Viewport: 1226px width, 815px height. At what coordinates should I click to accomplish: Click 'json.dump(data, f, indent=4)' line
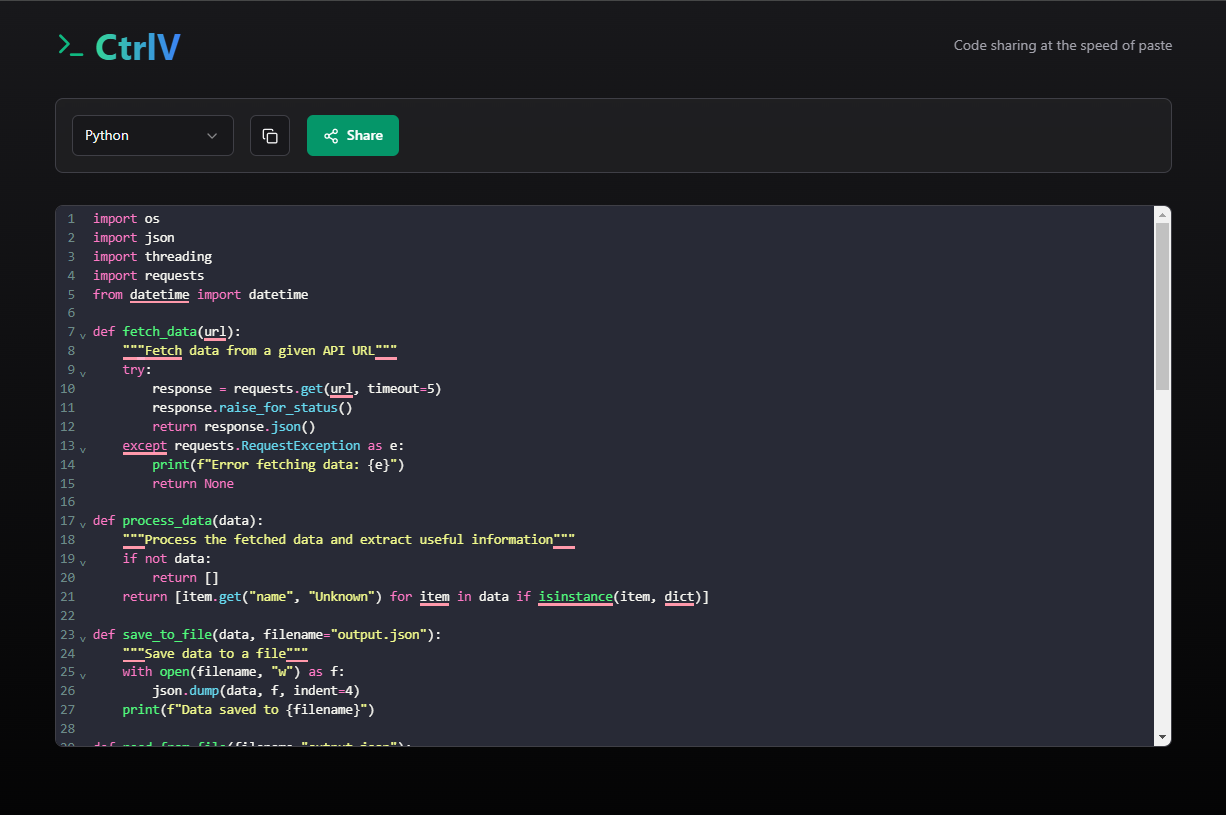[256, 691]
